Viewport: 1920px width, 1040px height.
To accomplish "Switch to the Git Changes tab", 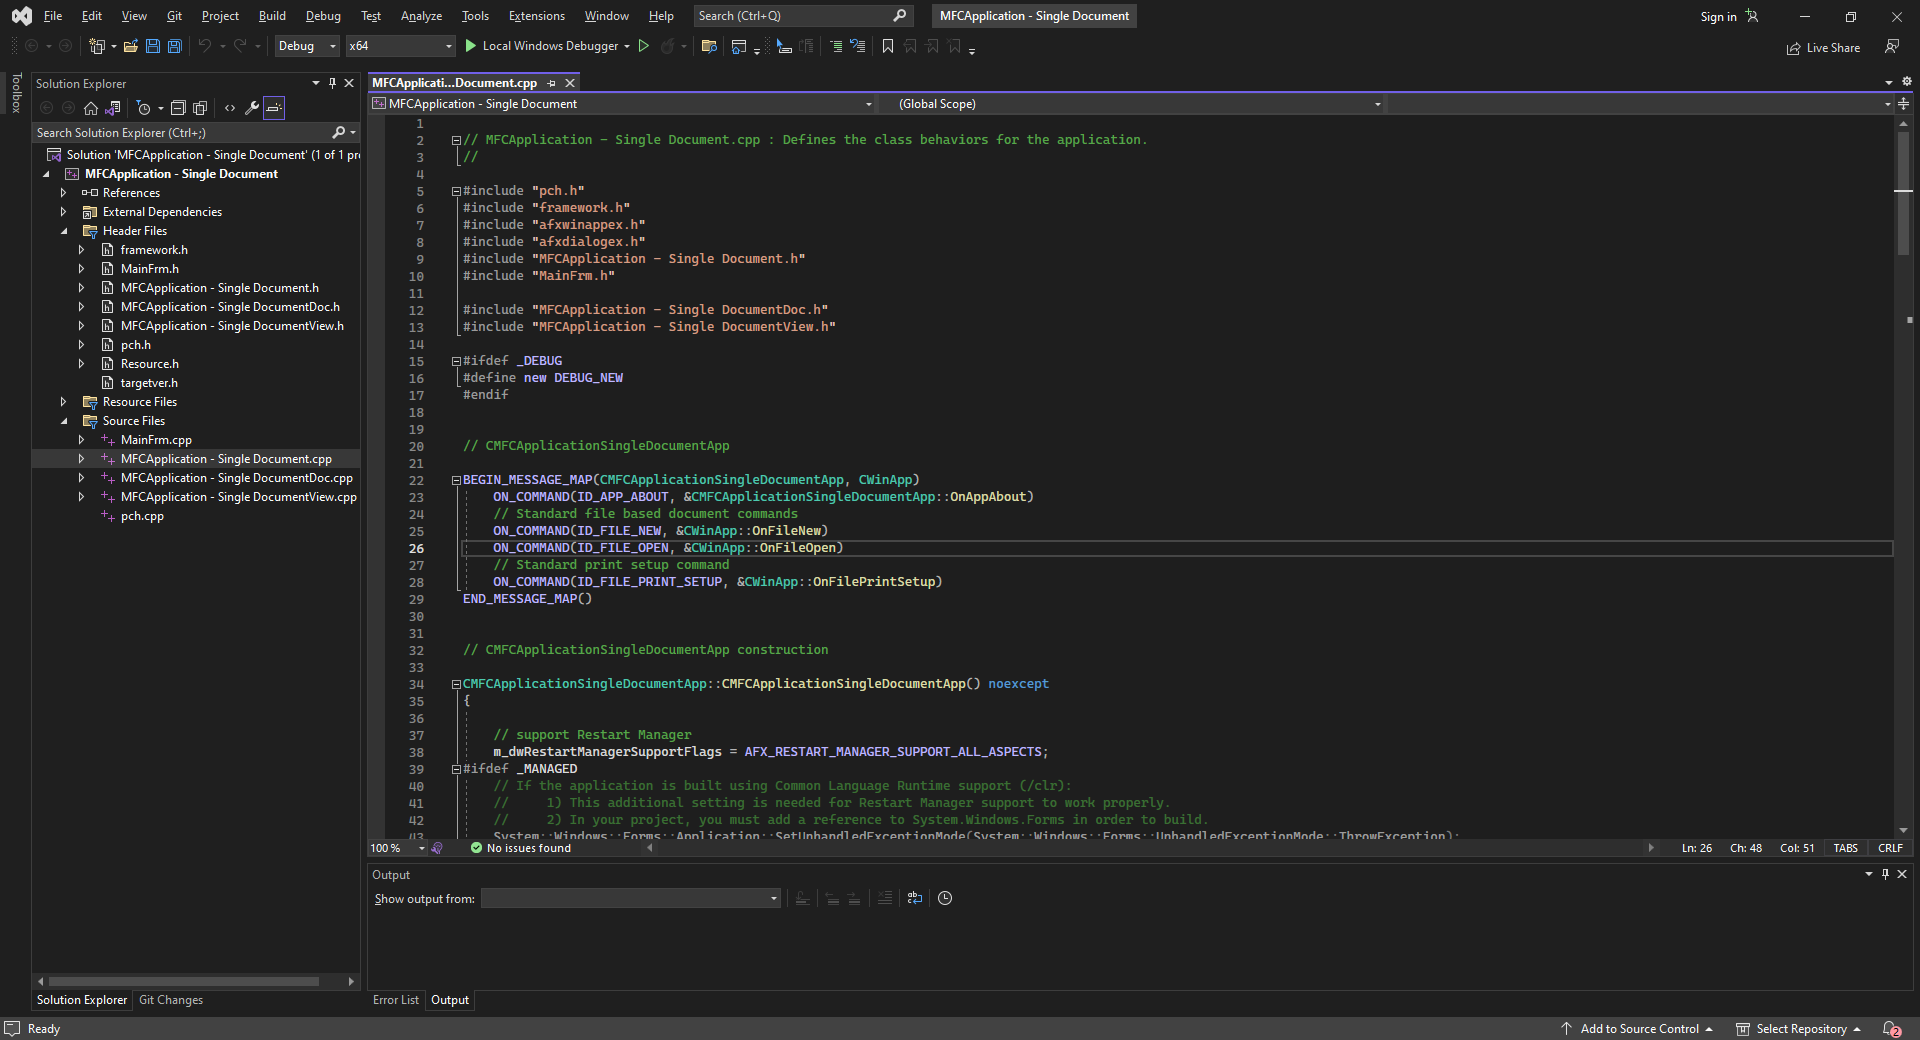I will [171, 1000].
